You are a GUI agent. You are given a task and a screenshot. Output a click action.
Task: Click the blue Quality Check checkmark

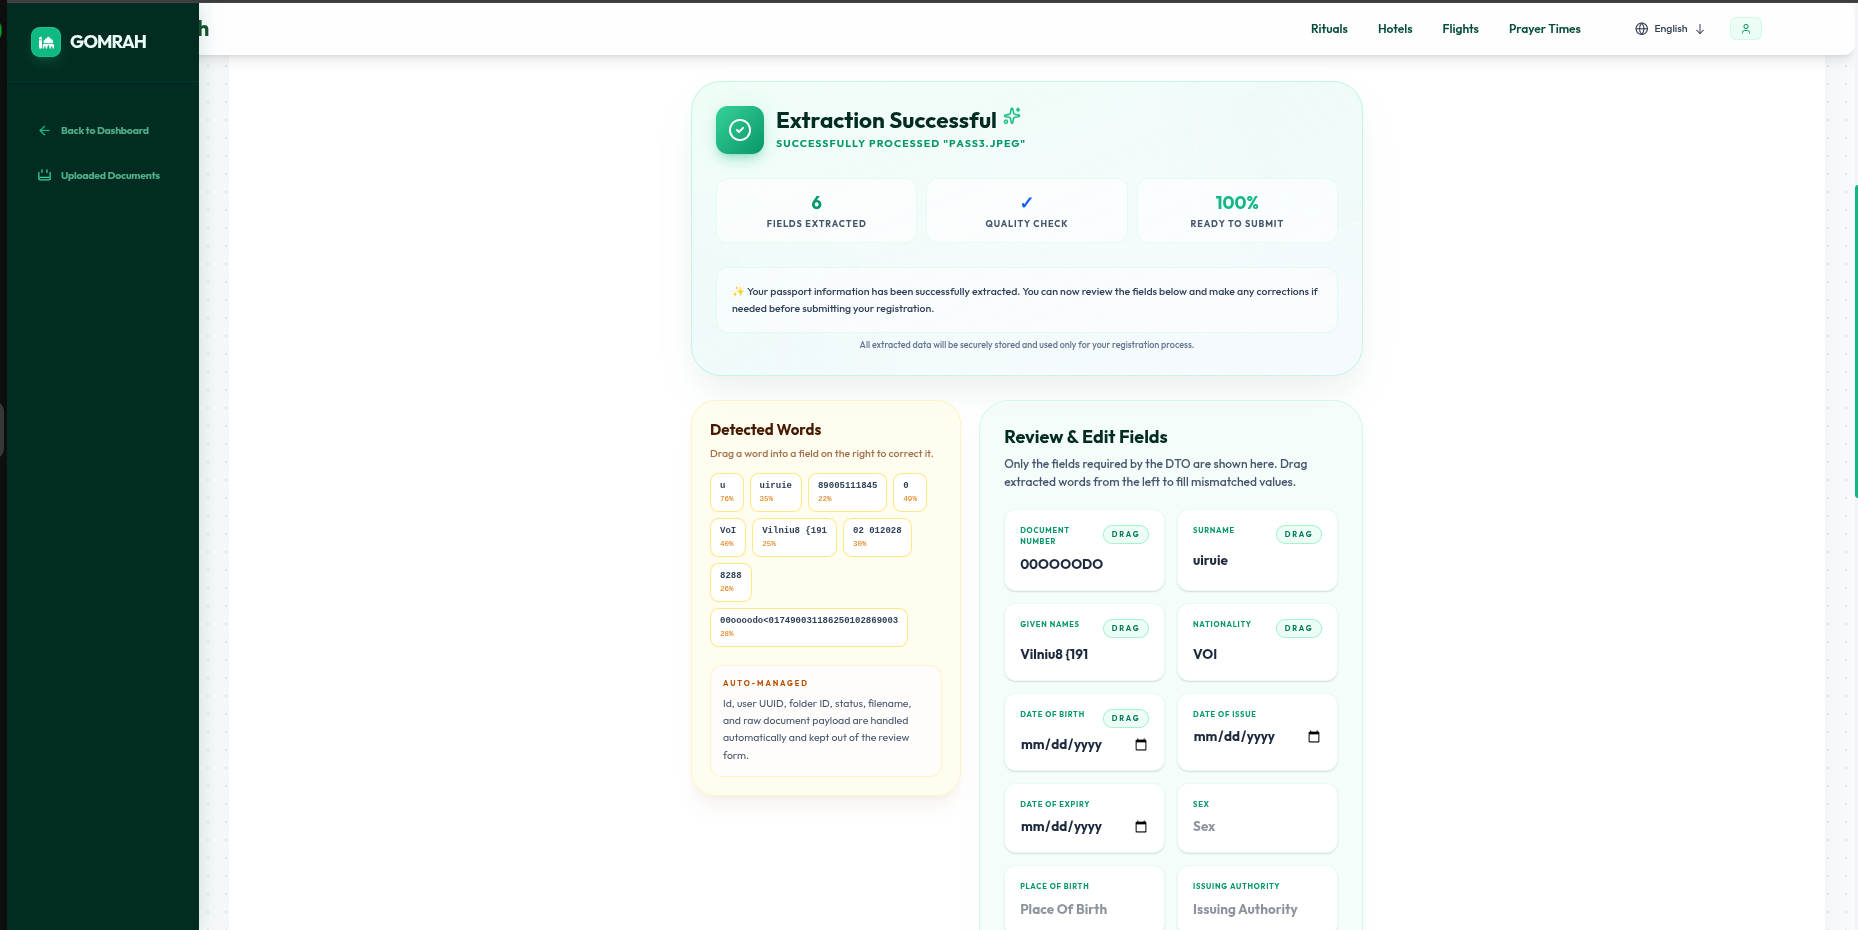(x=1027, y=202)
